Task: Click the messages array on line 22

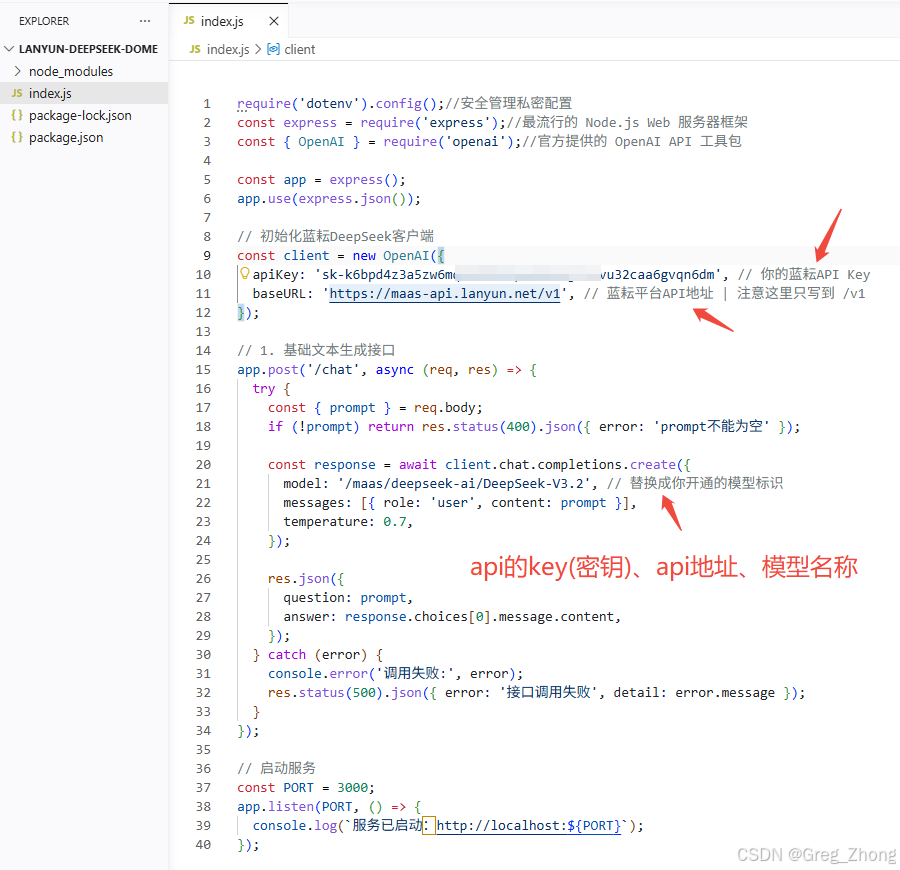Action: point(498,503)
